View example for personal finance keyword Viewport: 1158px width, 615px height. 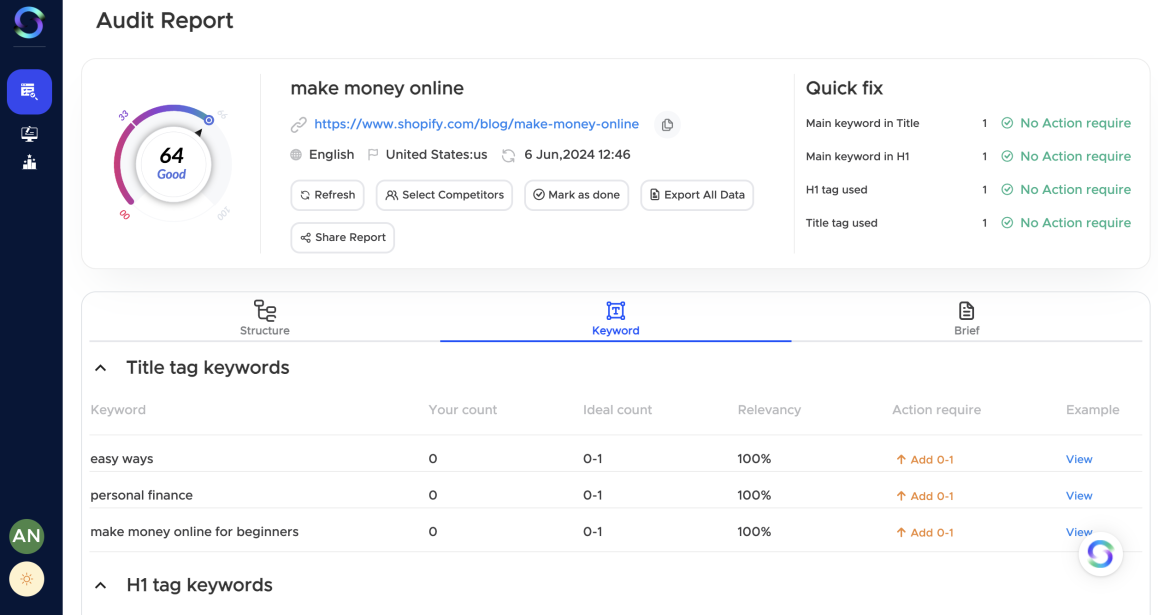point(1079,496)
